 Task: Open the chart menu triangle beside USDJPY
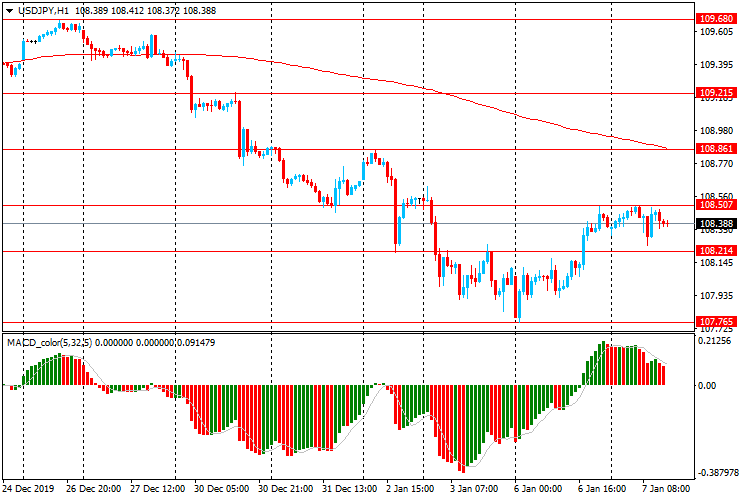(9, 11)
